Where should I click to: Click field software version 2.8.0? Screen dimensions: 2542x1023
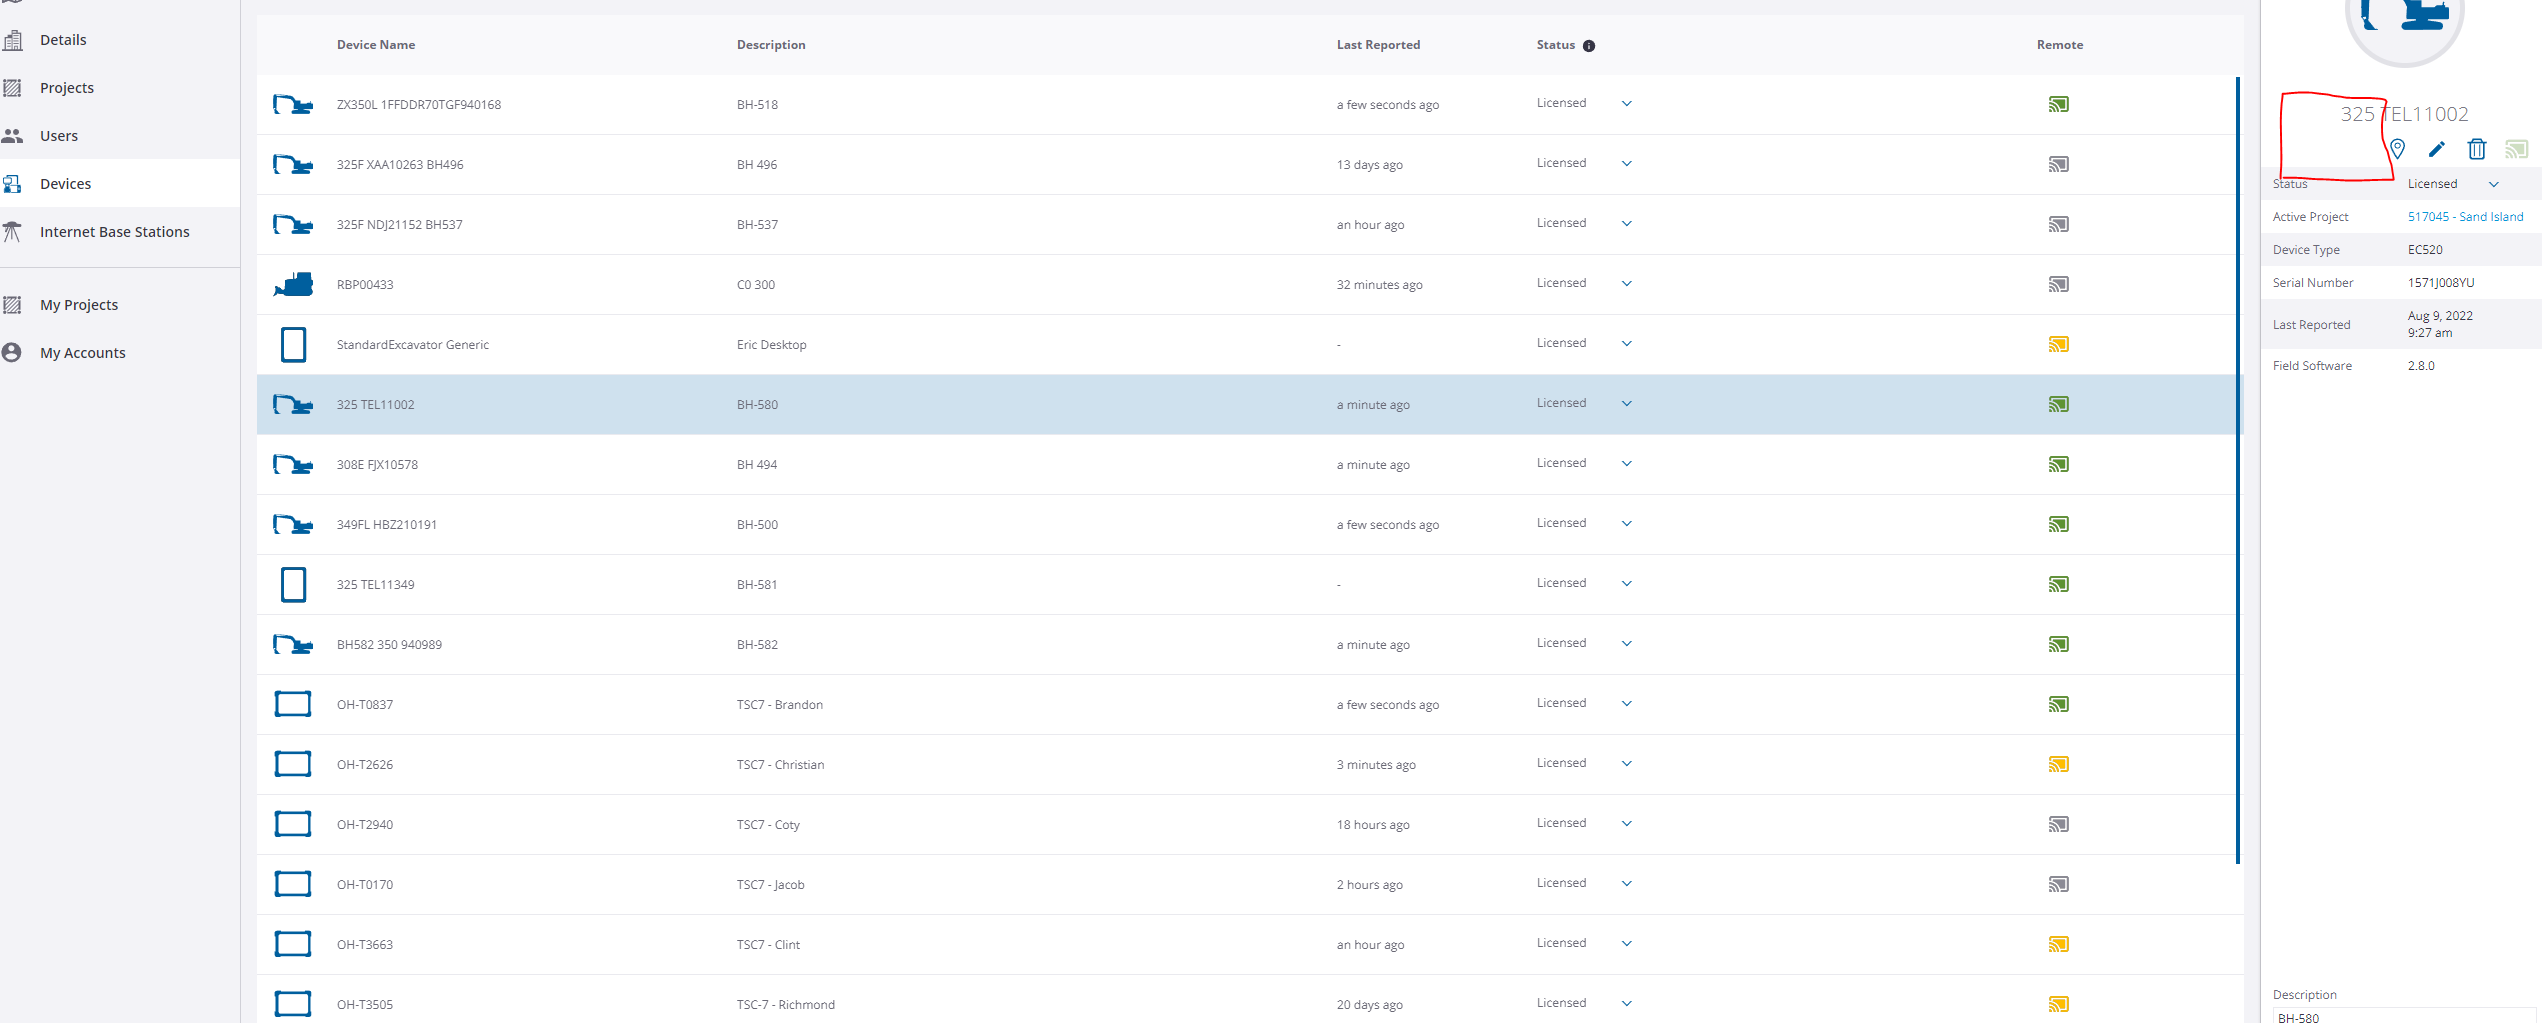click(x=2421, y=366)
